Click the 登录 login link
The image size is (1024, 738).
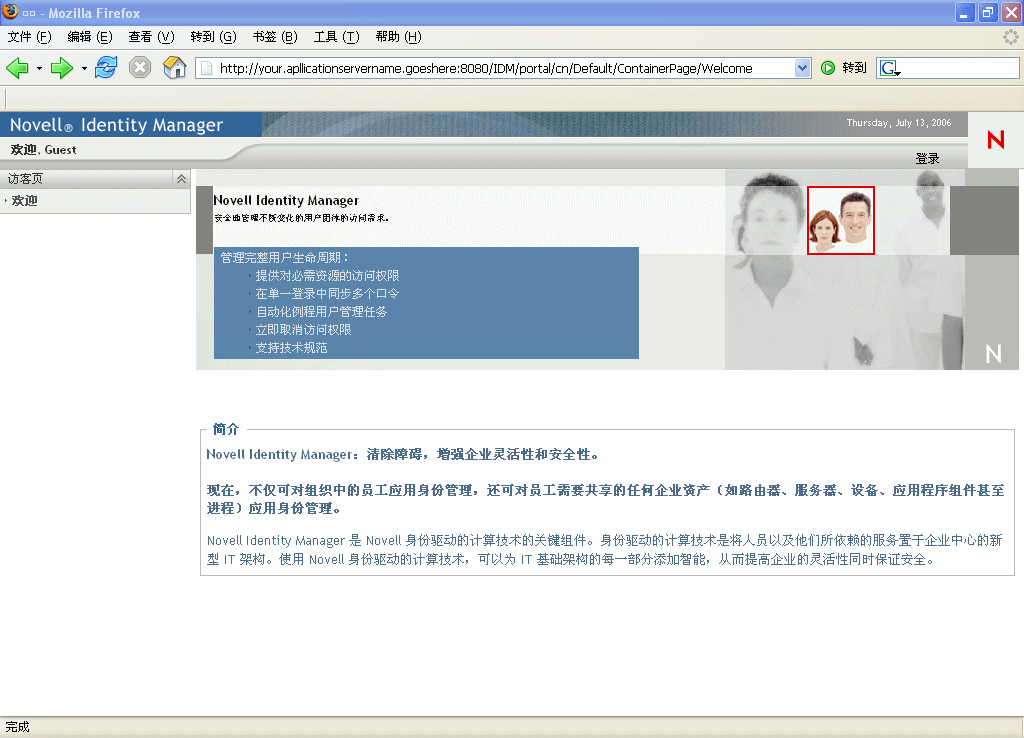pyautogui.click(x=929, y=157)
